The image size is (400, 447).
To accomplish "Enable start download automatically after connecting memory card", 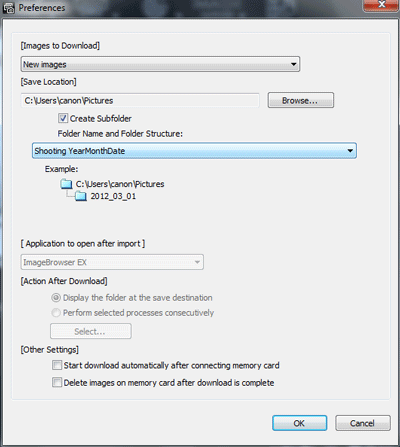I will [x=57, y=365].
